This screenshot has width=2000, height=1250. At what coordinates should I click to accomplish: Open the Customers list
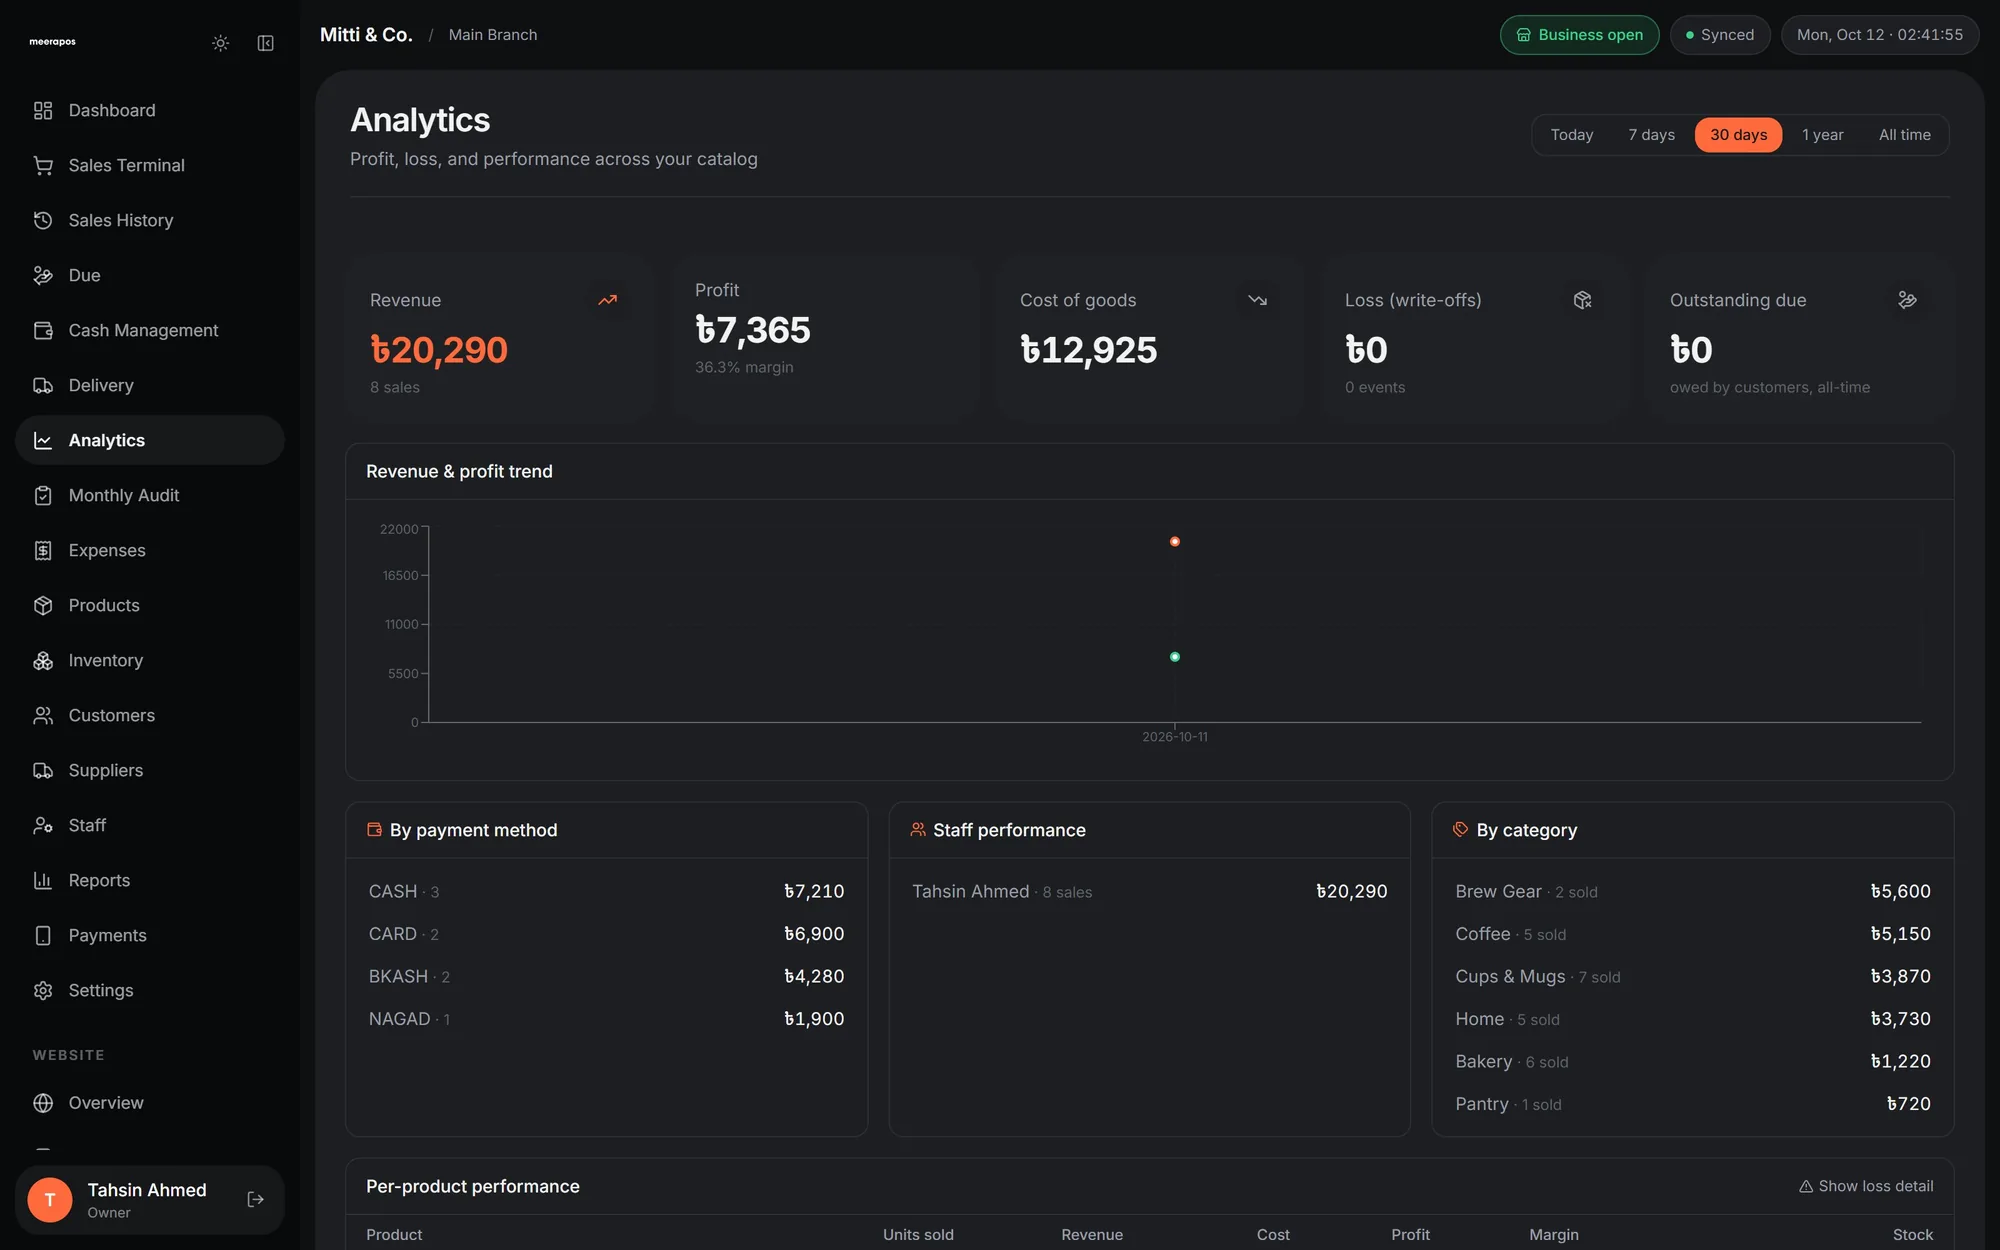tap(150, 715)
